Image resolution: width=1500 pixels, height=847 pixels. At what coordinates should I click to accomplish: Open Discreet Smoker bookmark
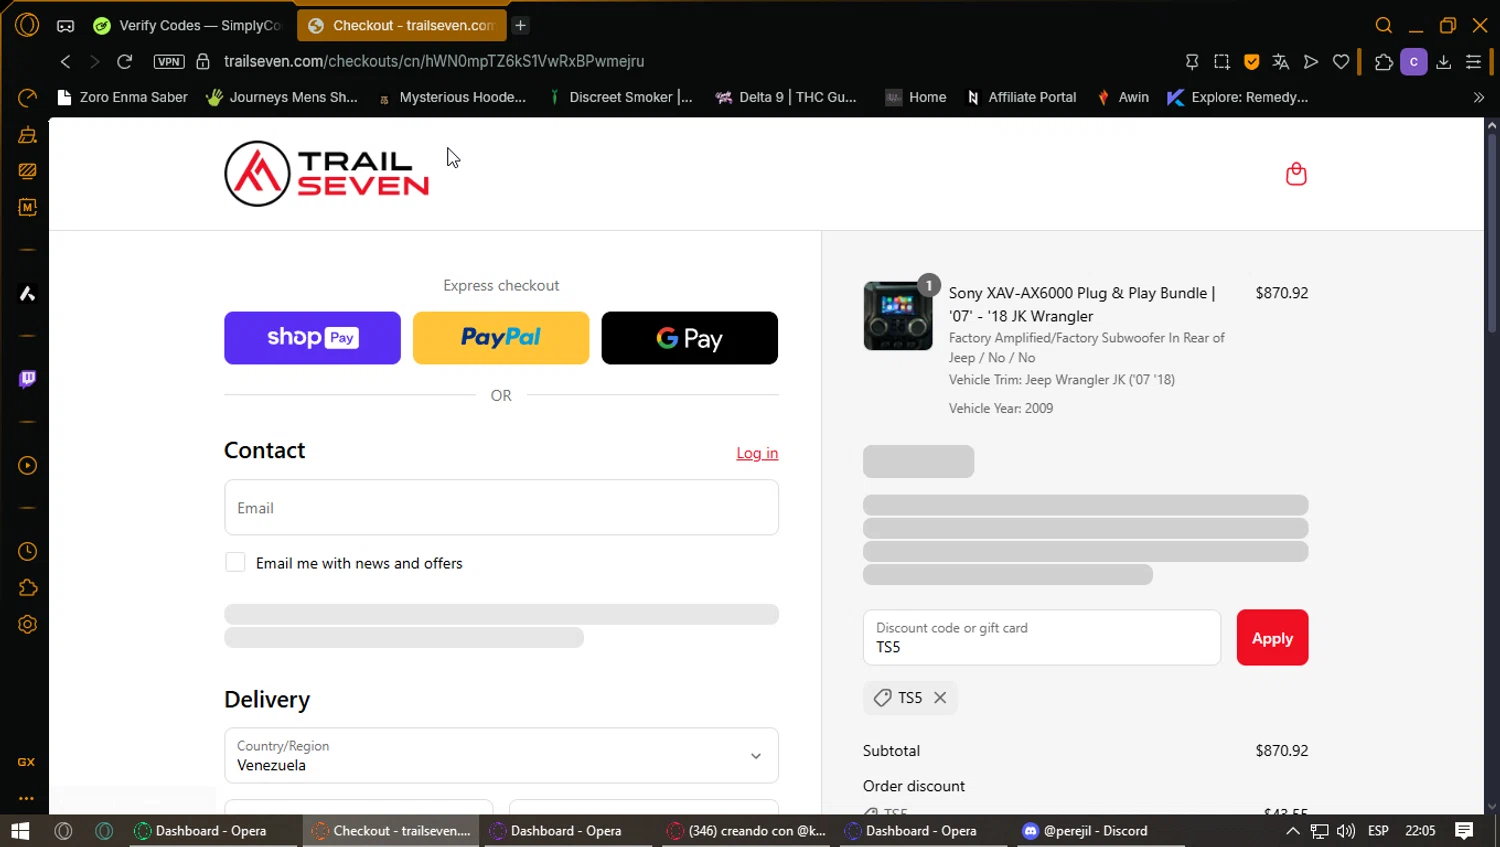click(620, 97)
